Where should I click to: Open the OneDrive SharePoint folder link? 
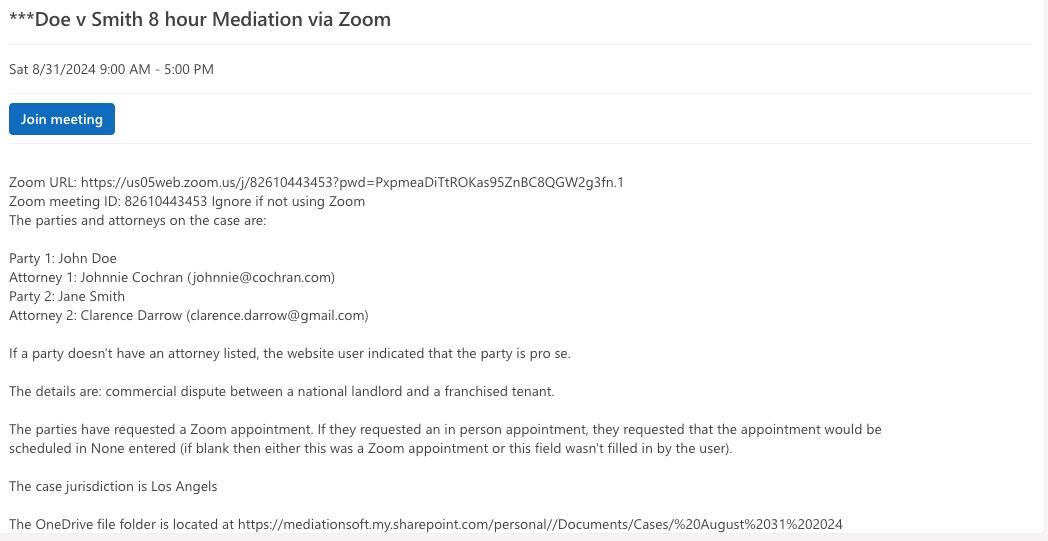click(540, 524)
